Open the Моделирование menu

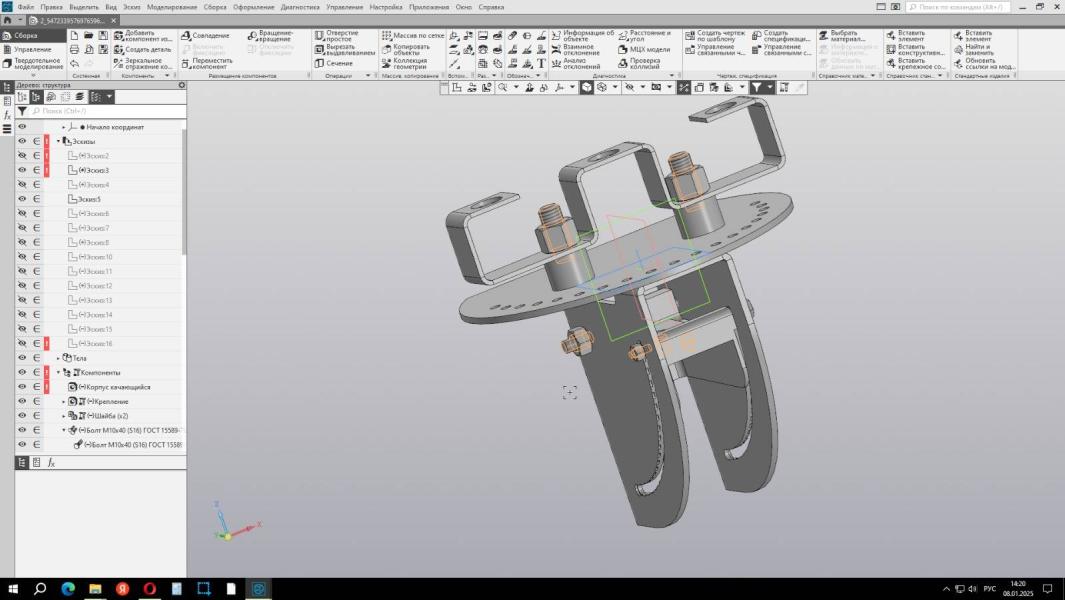[172, 7]
